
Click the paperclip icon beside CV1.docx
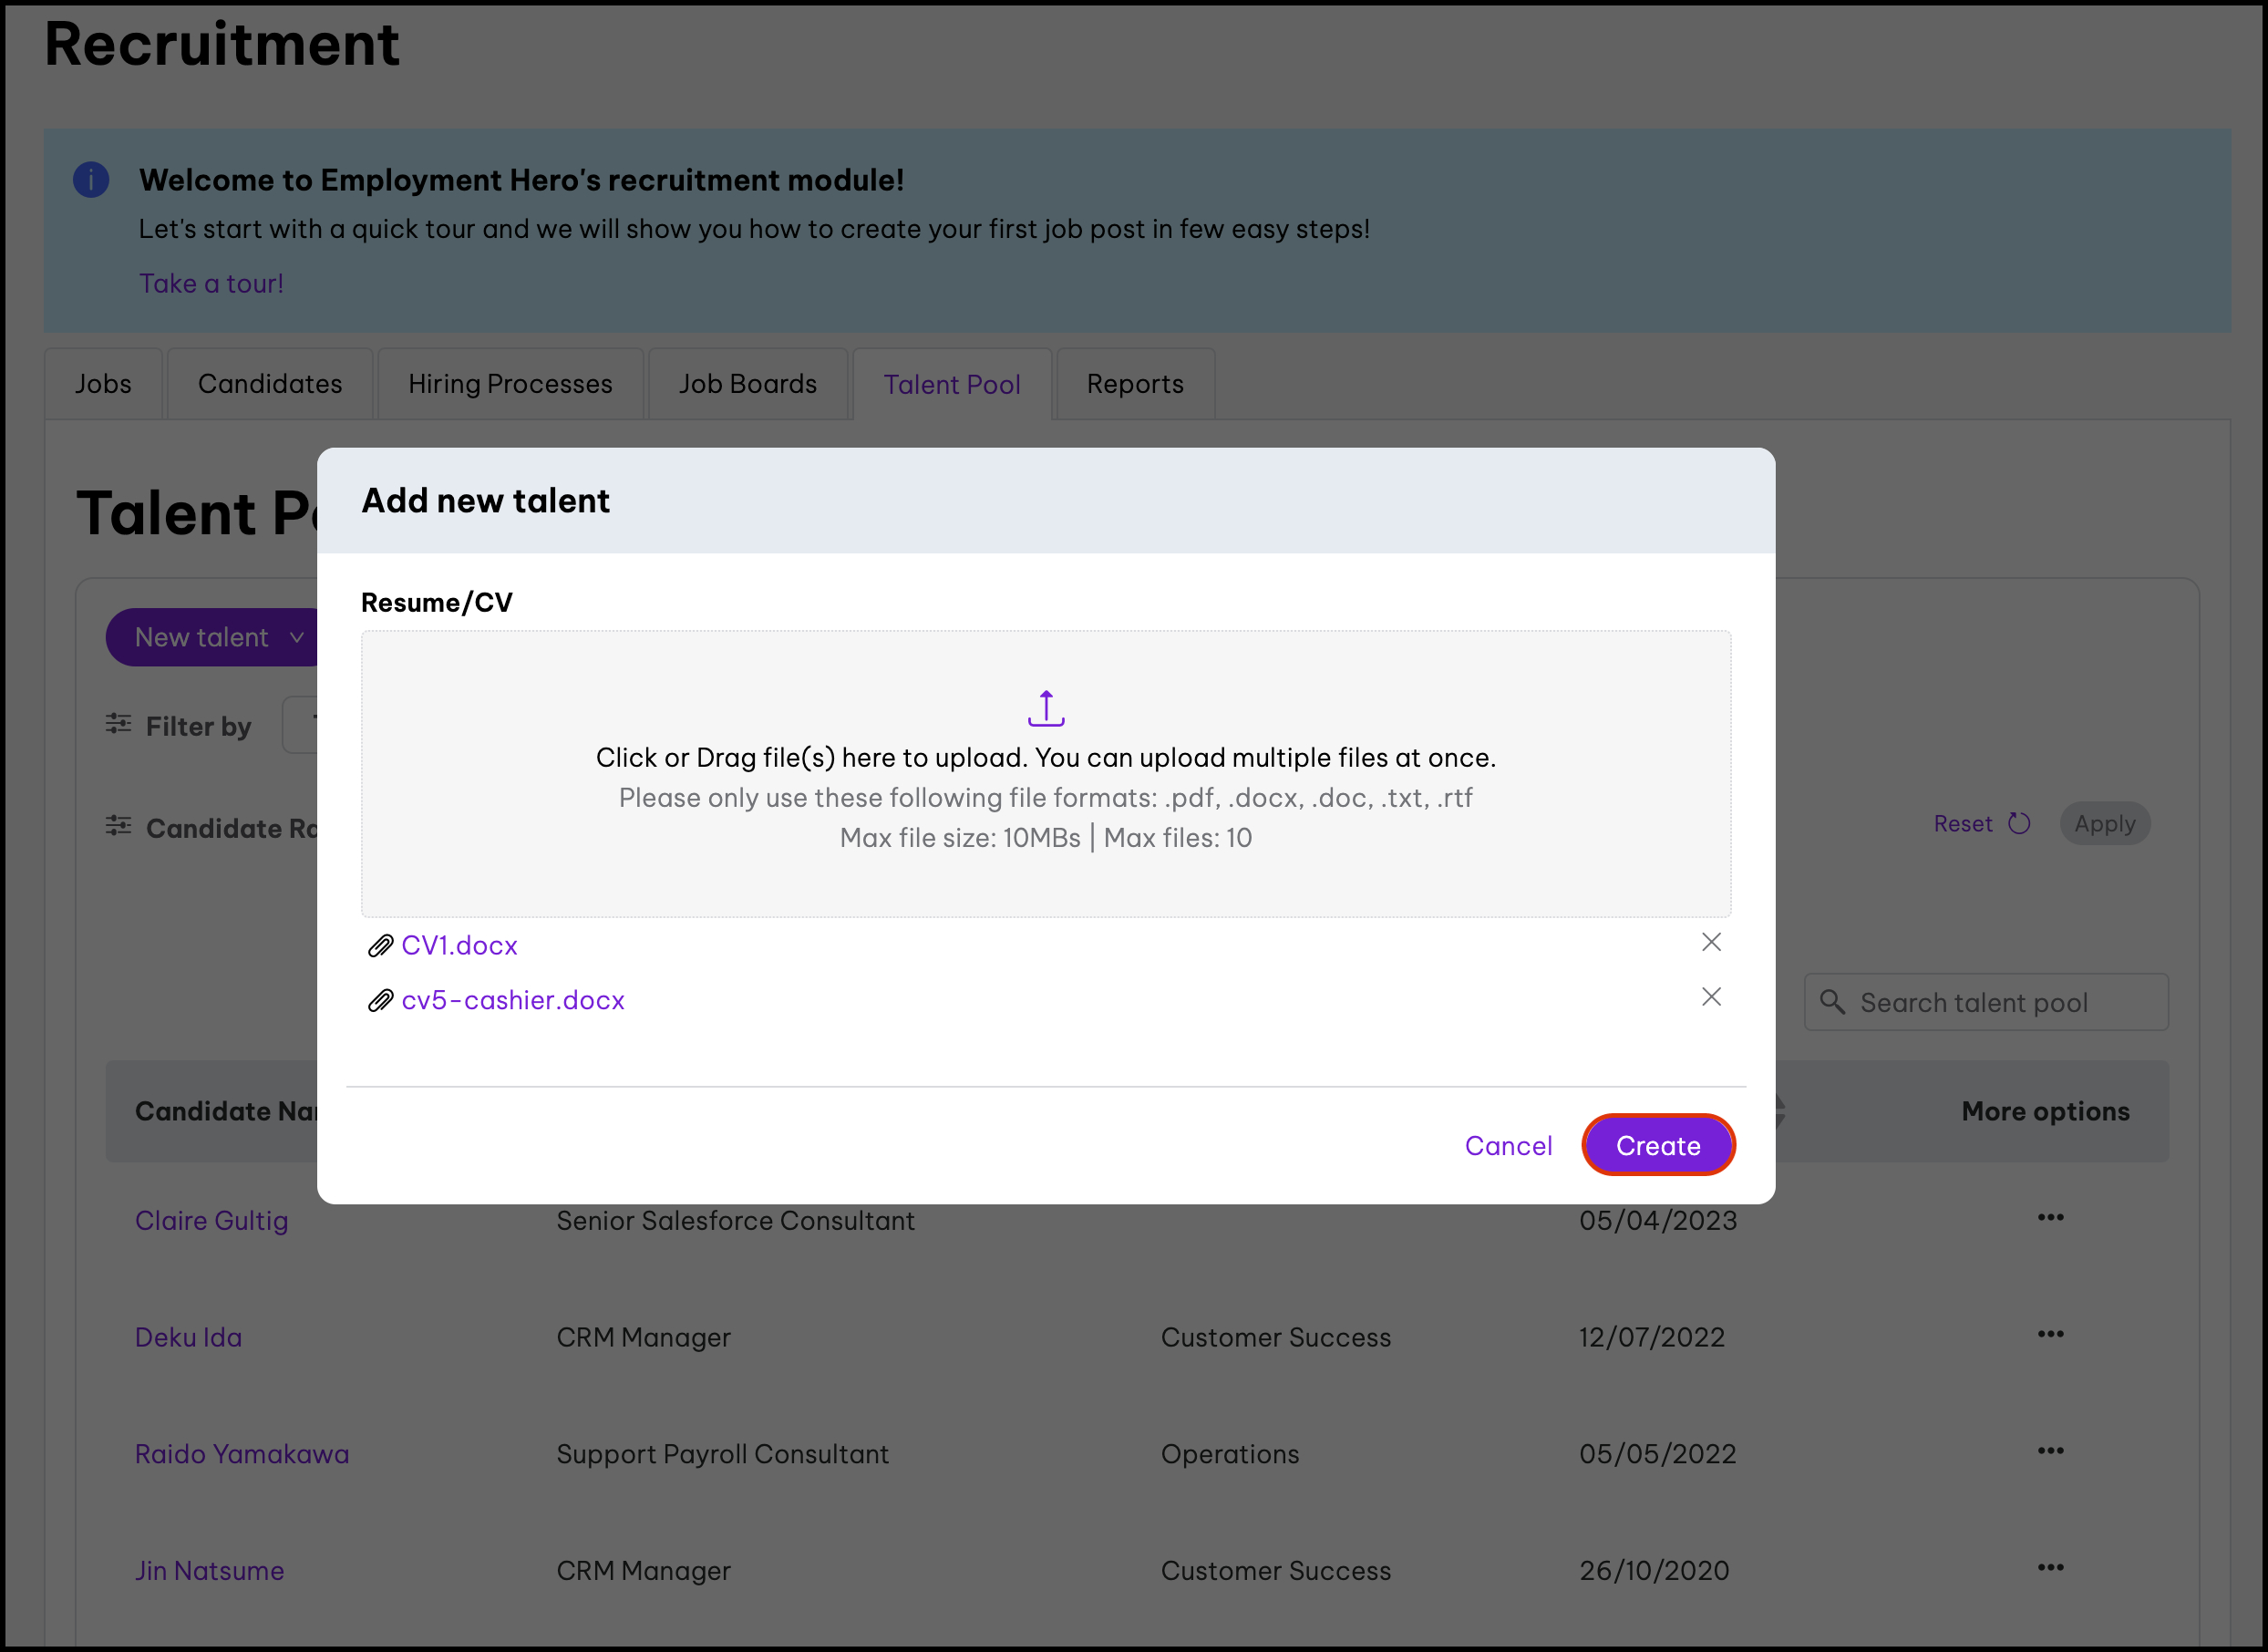(380, 946)
